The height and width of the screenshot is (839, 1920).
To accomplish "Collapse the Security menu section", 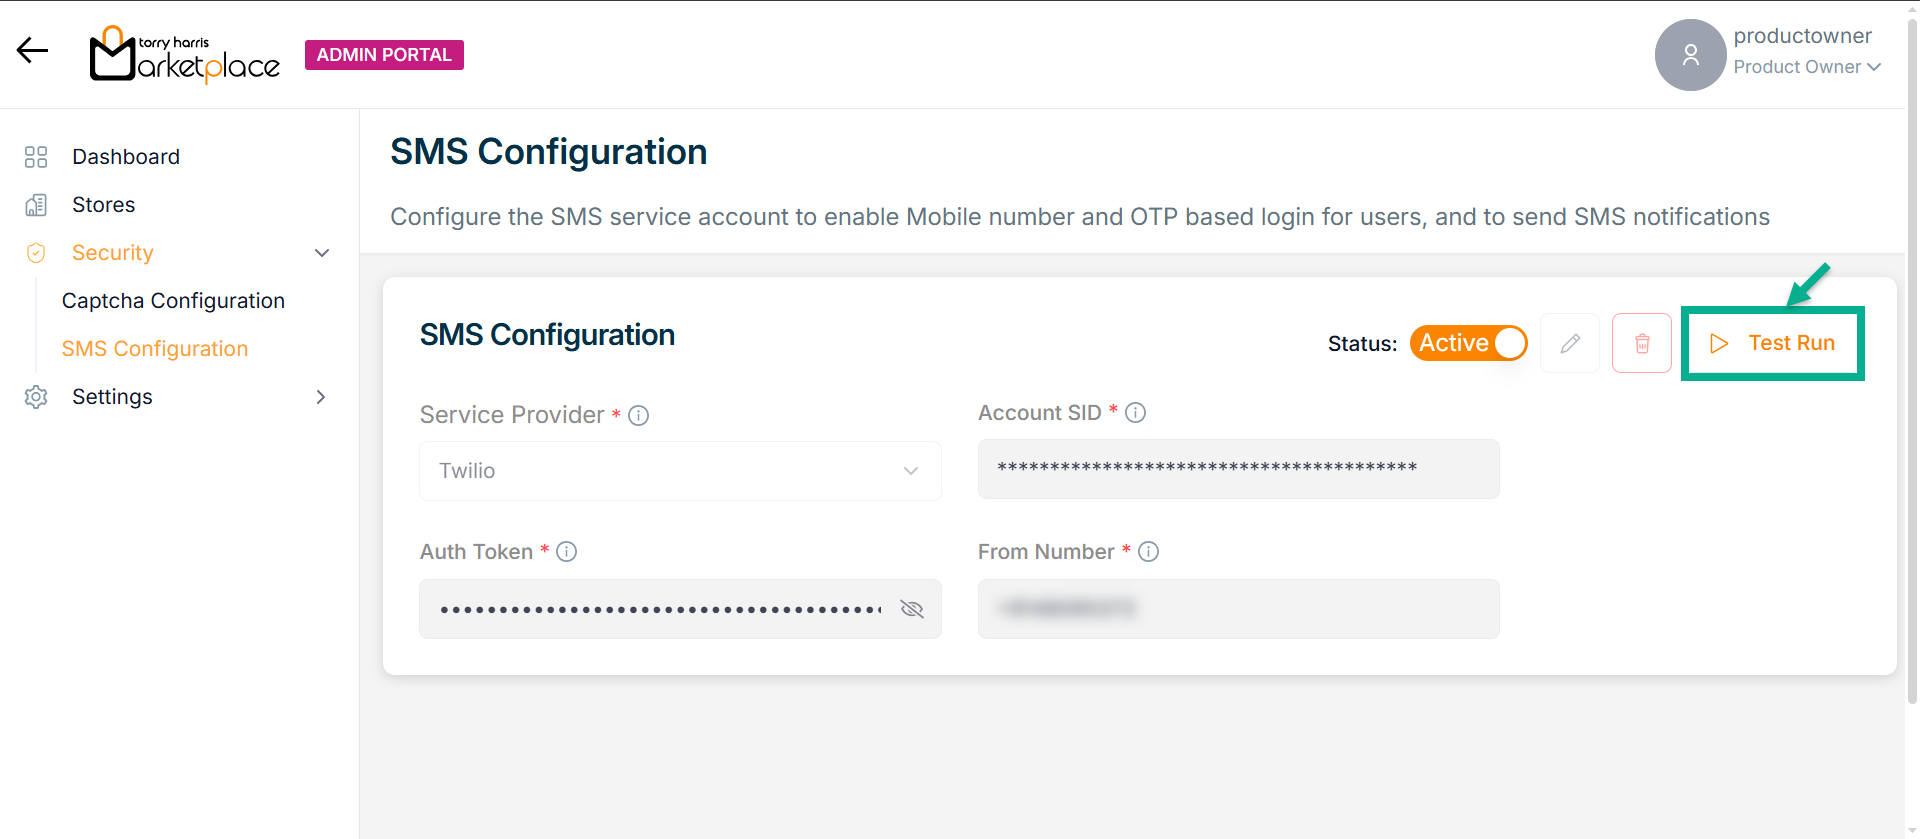I will [x=322, y=253].
